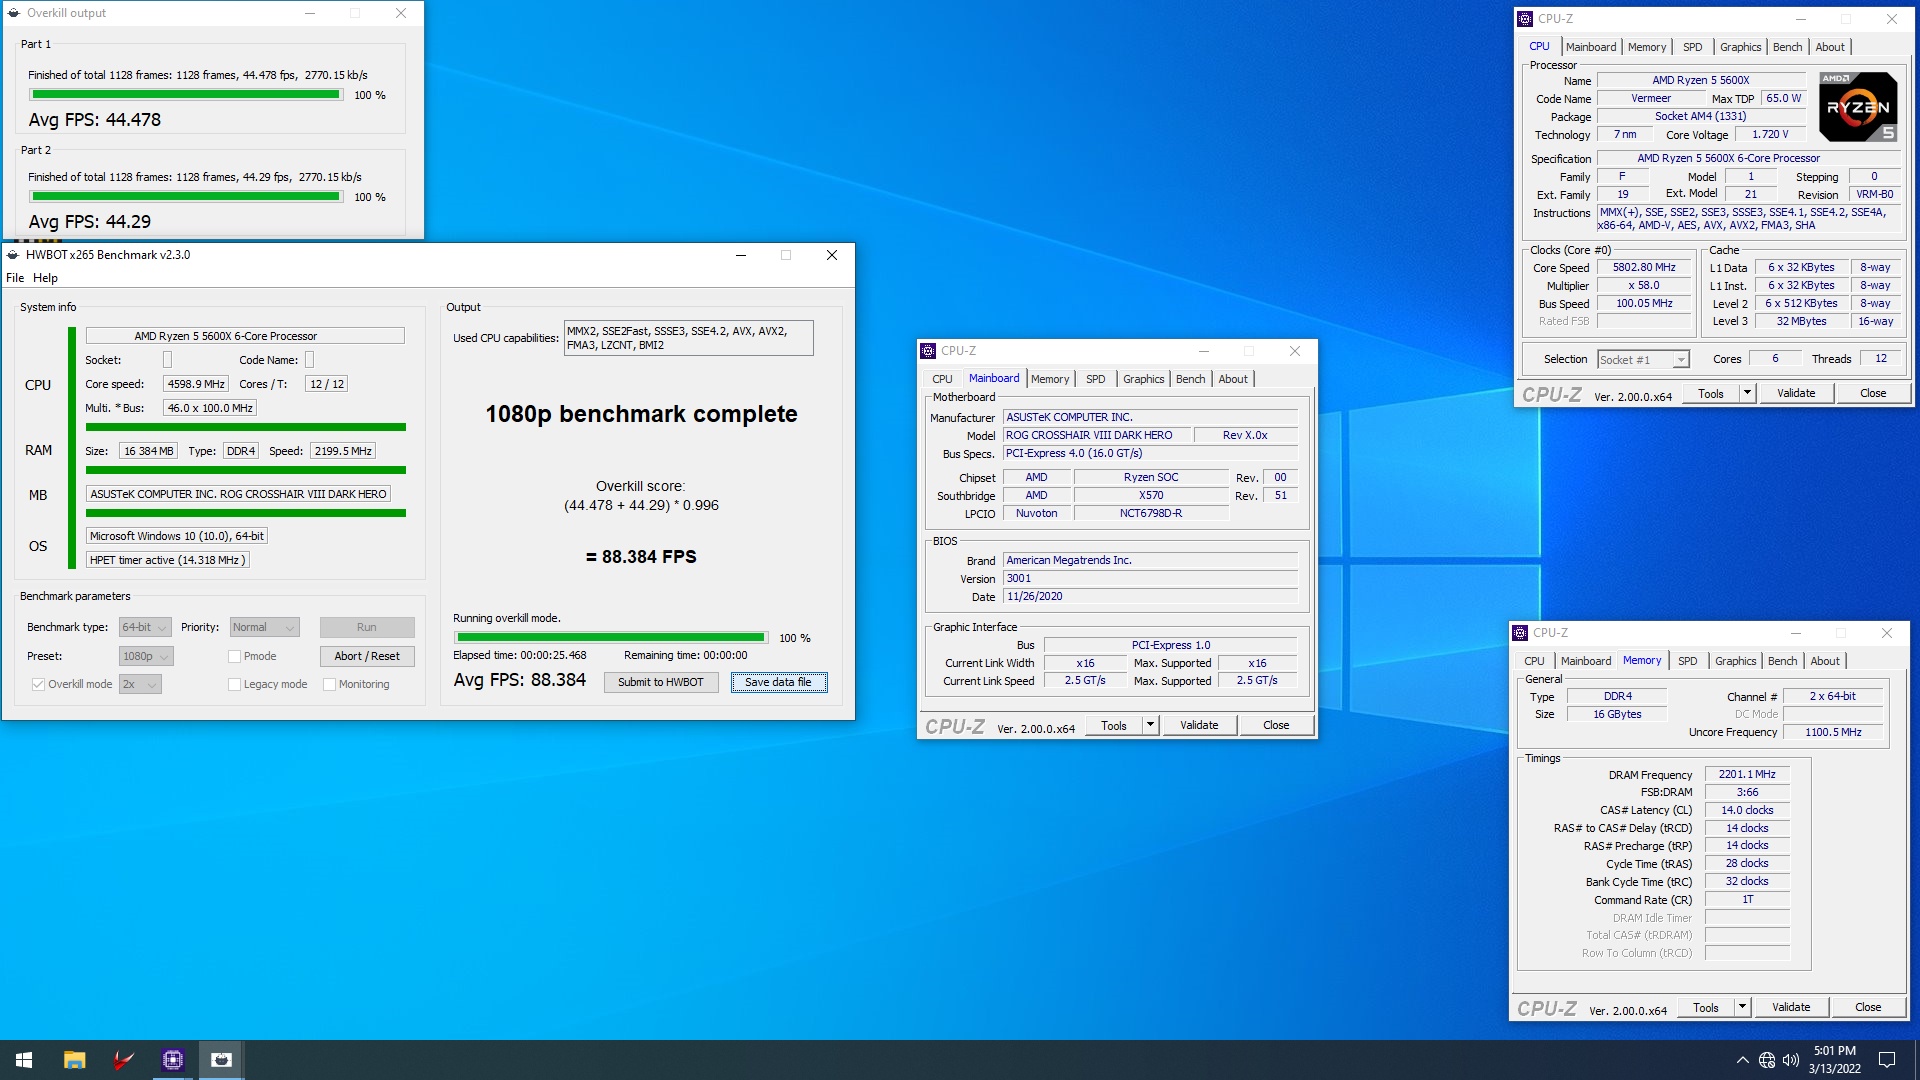This screenshot has width=1920, height=1080.
Task: Click the RAM Speed 2199.5 MHz field
Action: point(343,451)
